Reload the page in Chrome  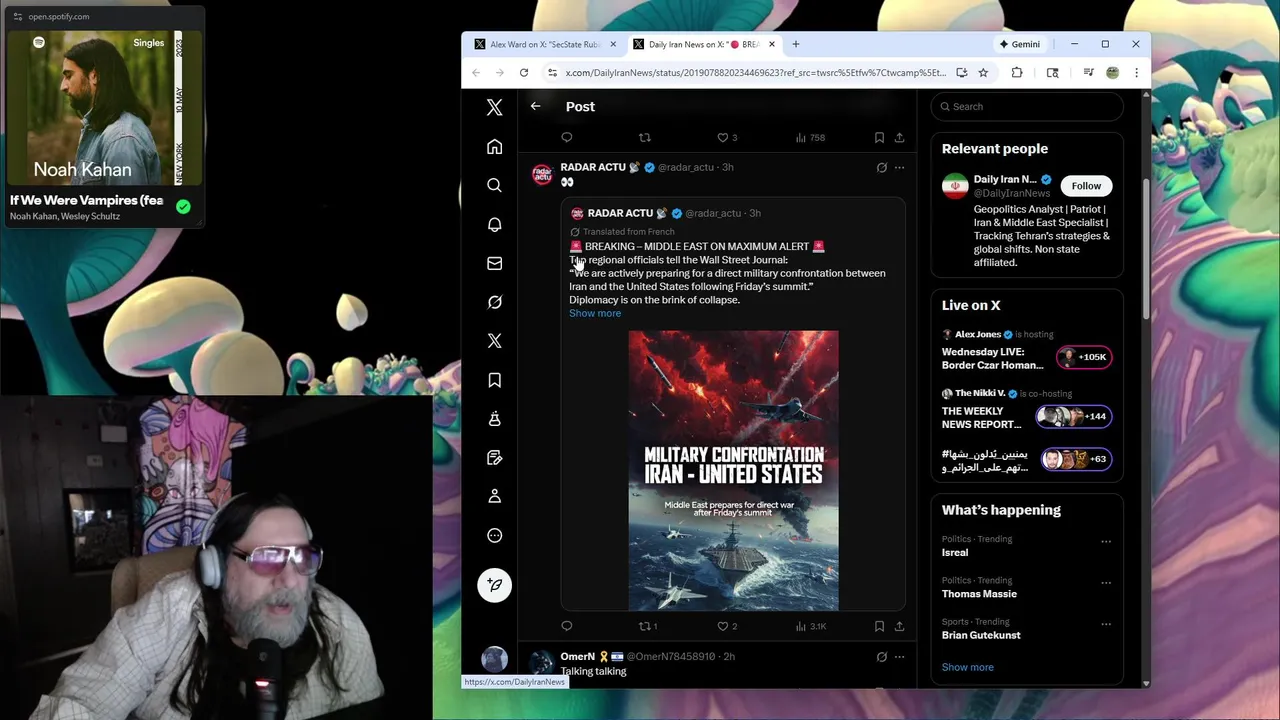coord(523,72)
